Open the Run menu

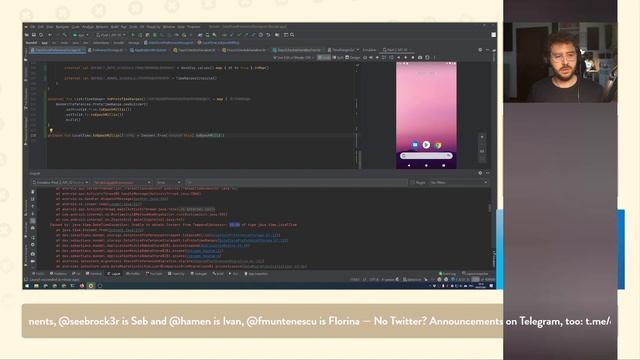[123, 27]
